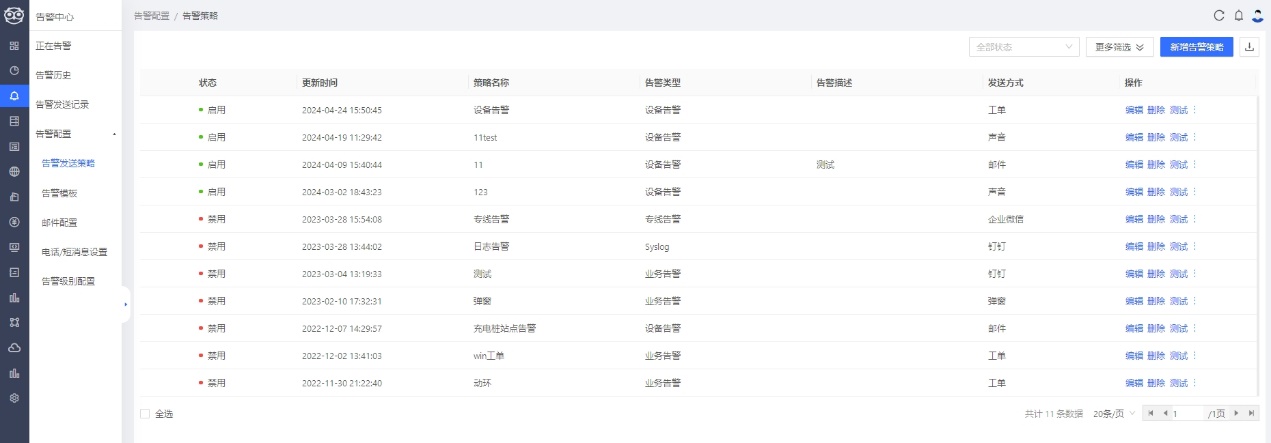The height and width of the screenshot is (443, 1271).
Task: Click the 新增告警策略 button
Action: point(1196,47)
